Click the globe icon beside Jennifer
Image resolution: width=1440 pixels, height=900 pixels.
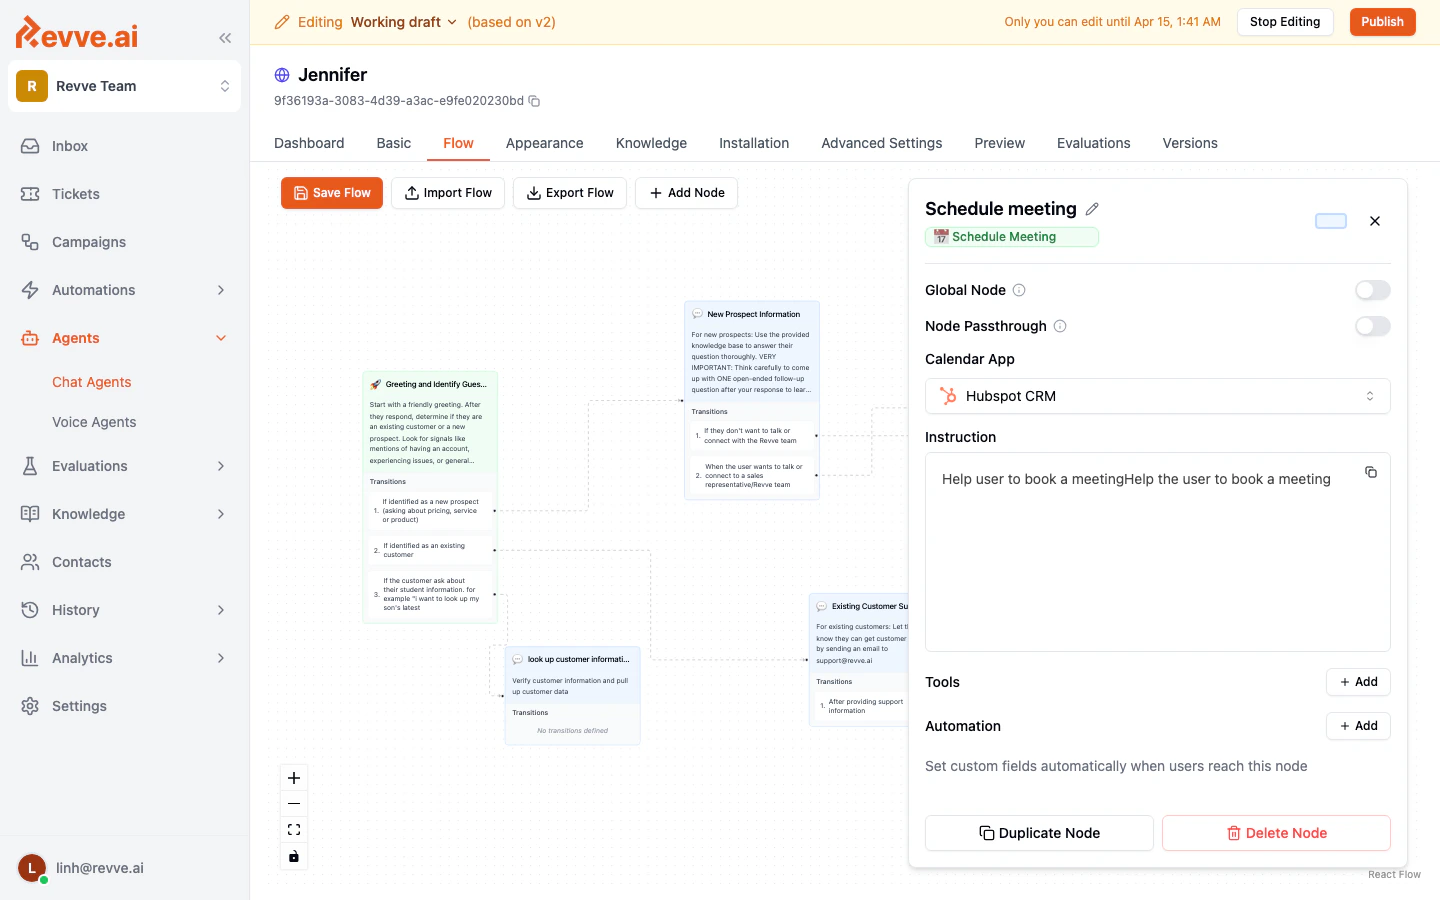[x=282, y=75]
